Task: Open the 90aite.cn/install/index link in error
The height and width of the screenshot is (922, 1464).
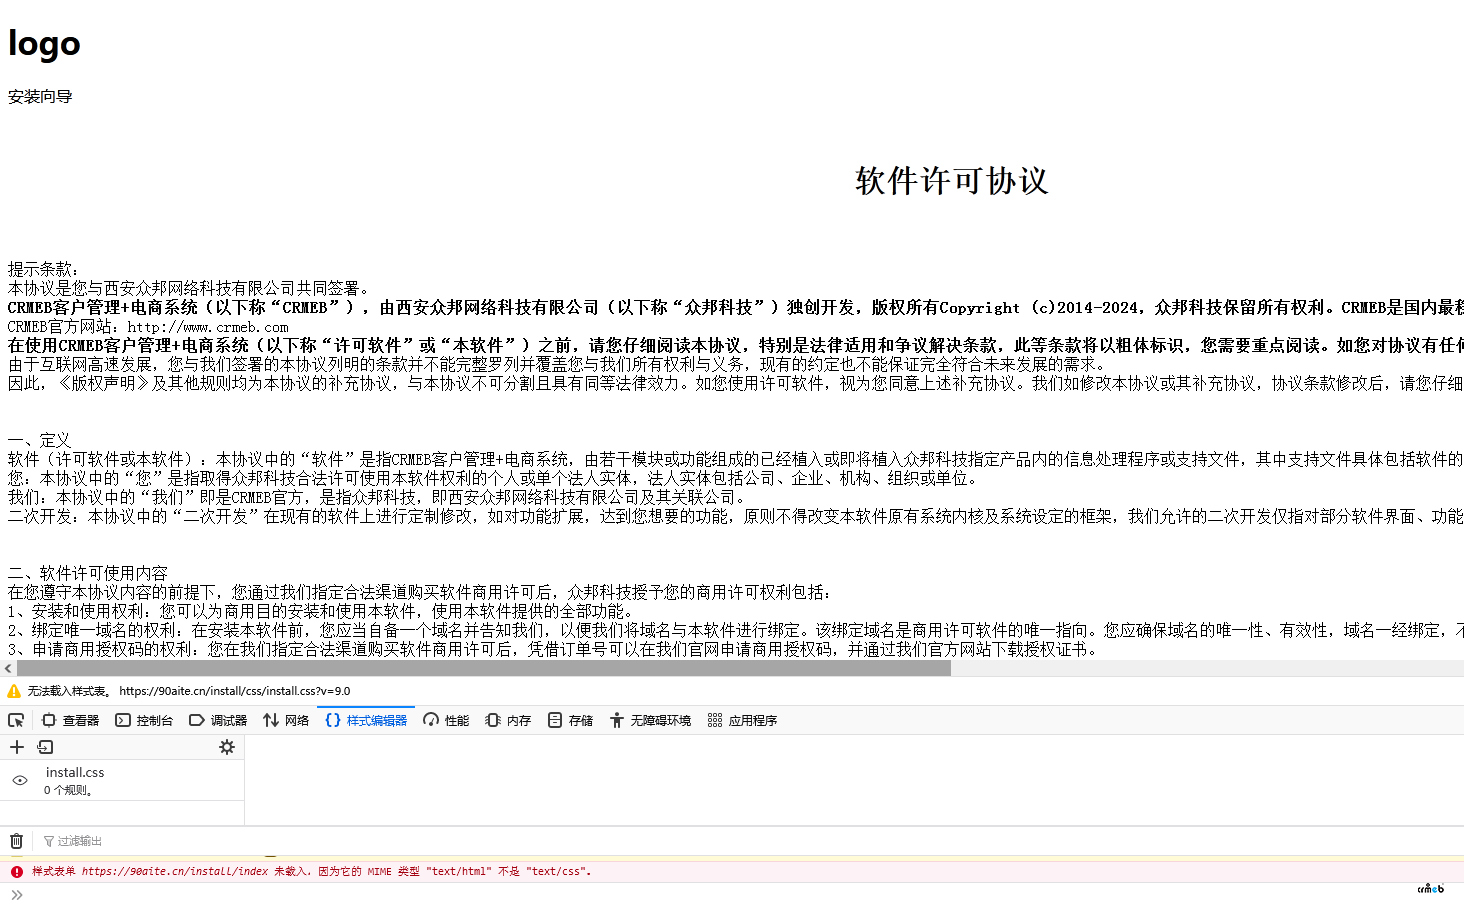Action: 175,871
